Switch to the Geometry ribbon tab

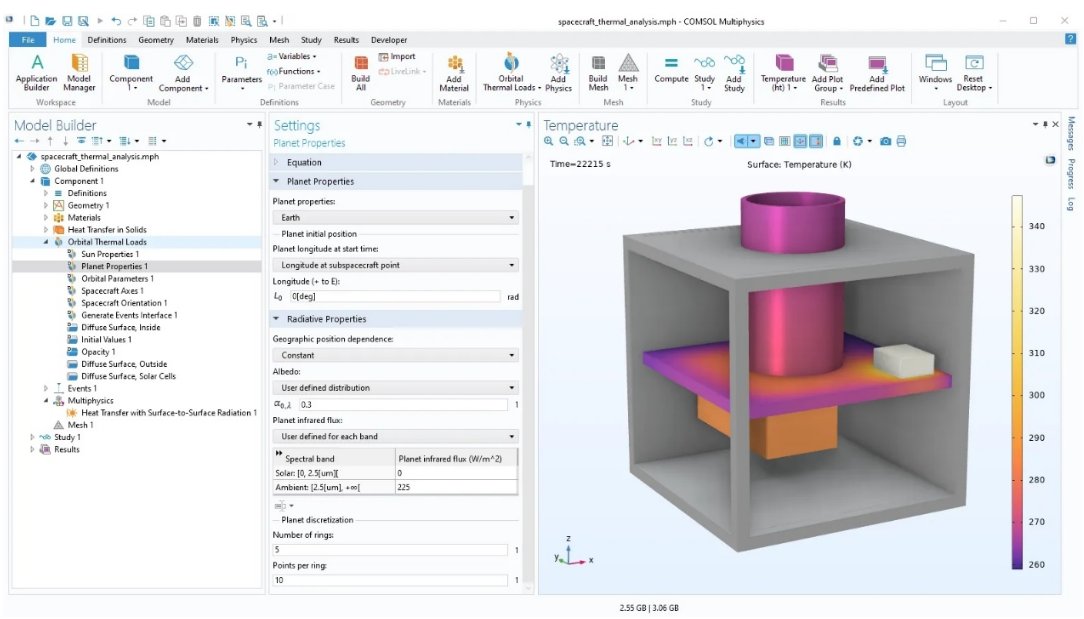[156, 39]
